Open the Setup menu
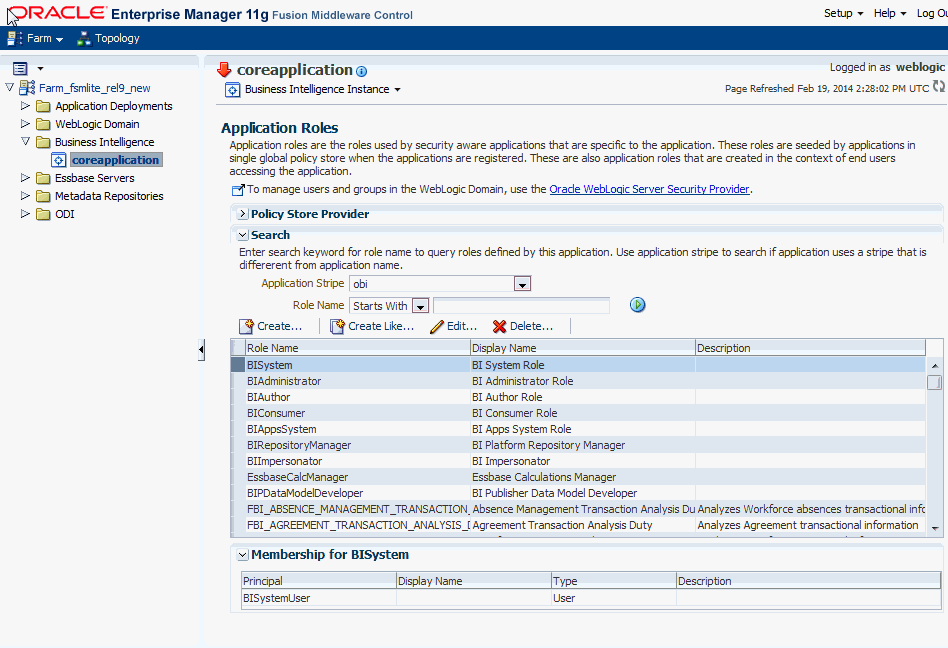 (843, 13)
